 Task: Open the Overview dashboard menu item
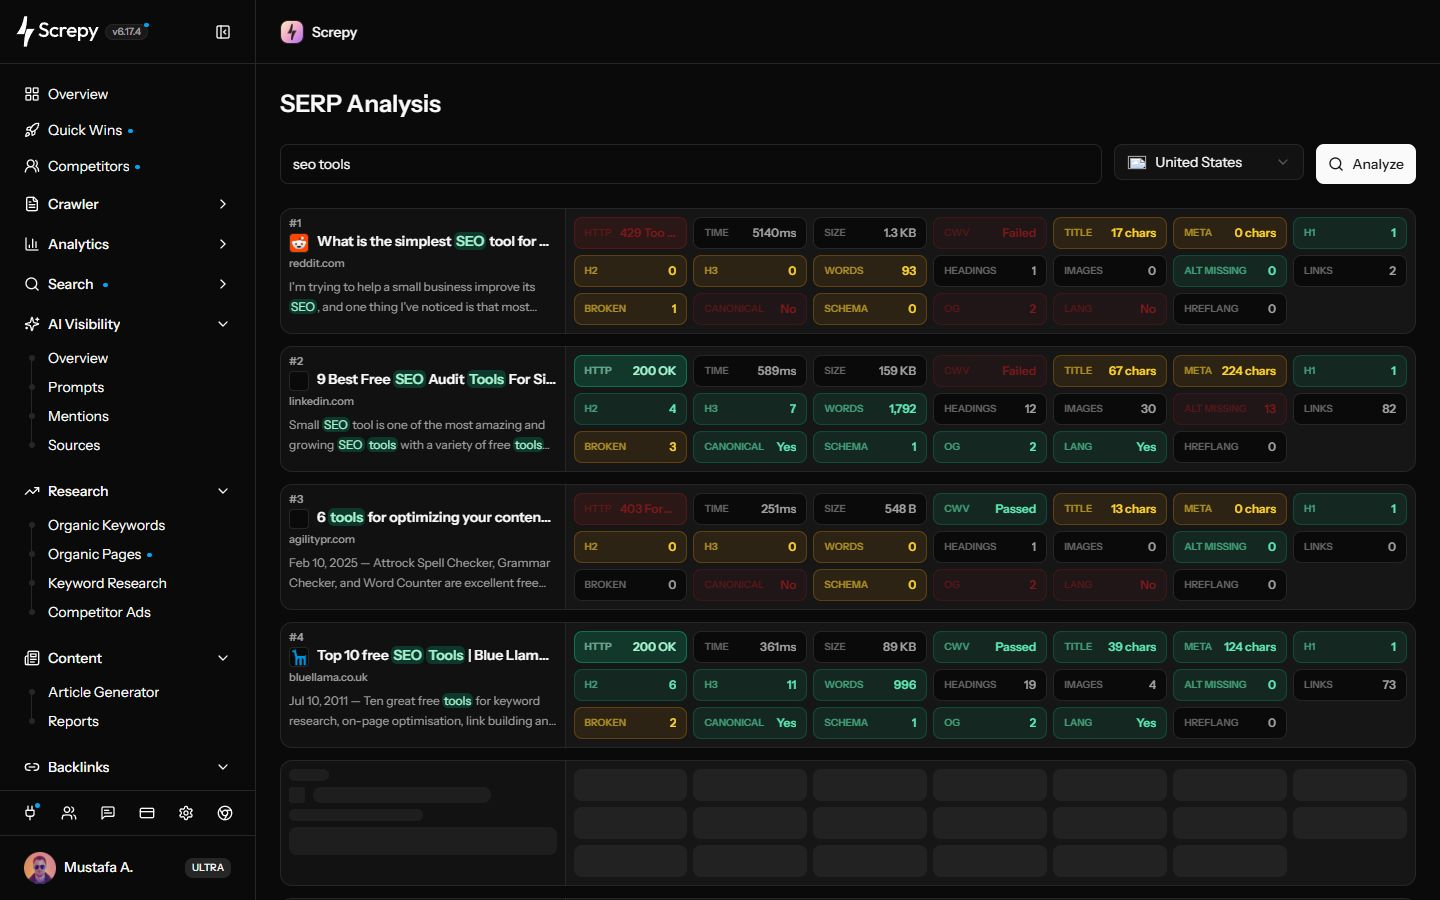coord(78,94)
